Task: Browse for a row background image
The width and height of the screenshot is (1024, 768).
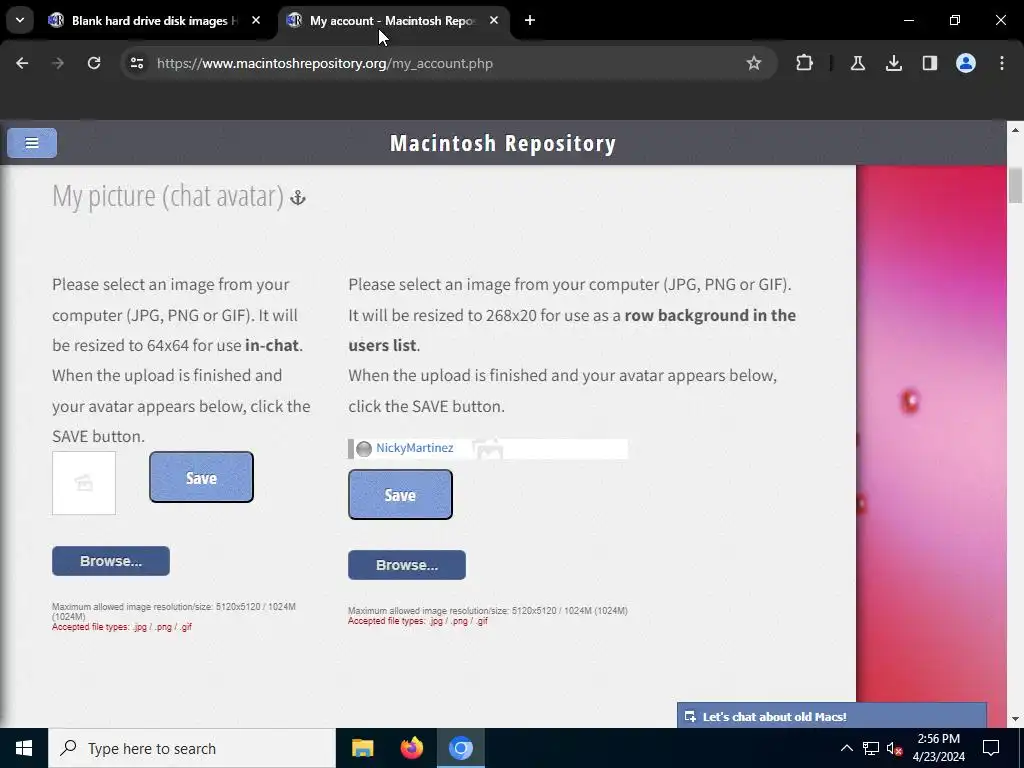Action: pos(407,565)
